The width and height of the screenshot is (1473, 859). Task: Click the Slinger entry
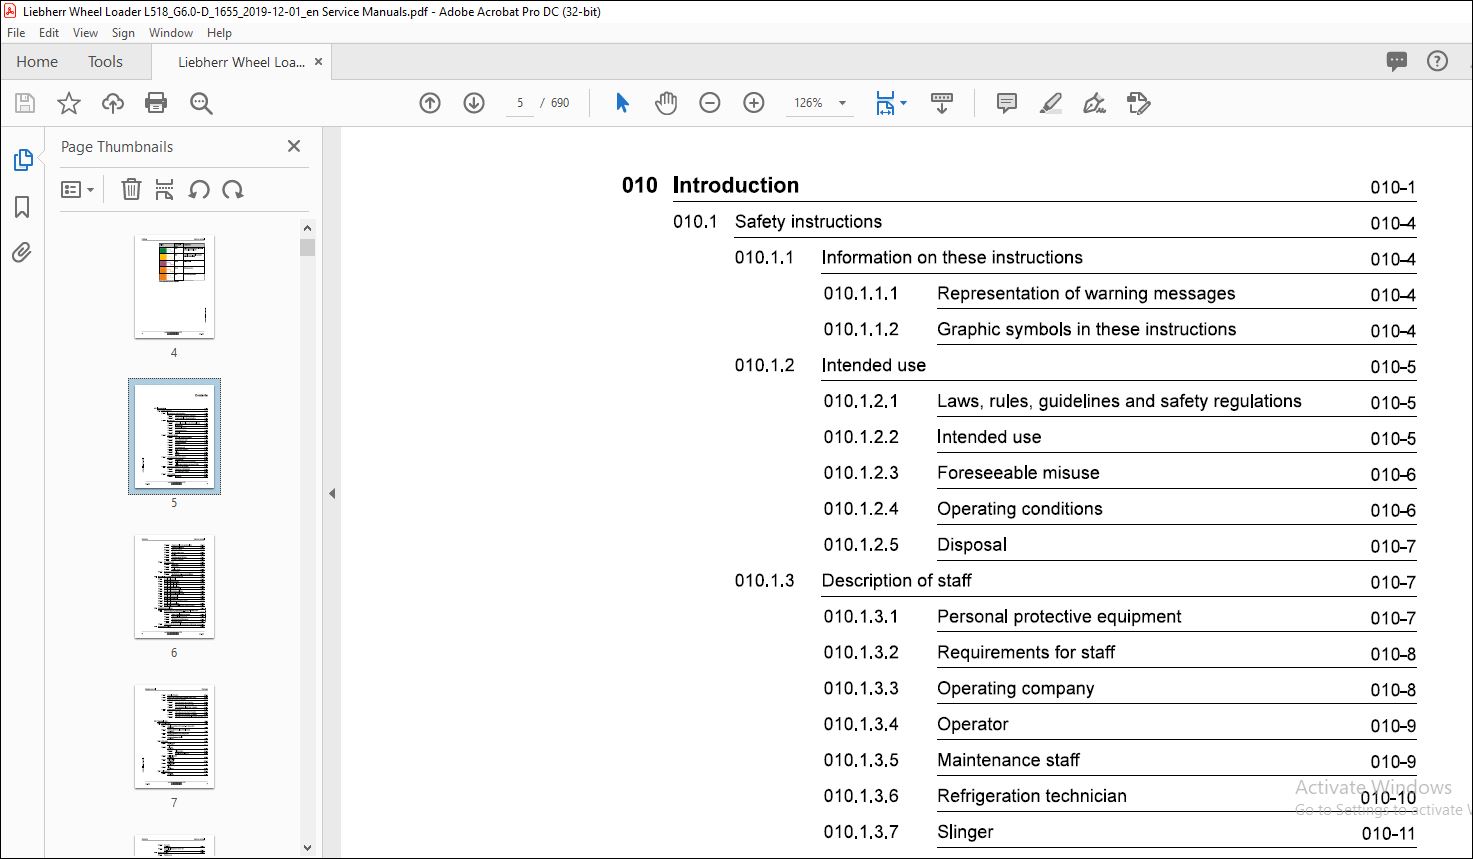965,832
